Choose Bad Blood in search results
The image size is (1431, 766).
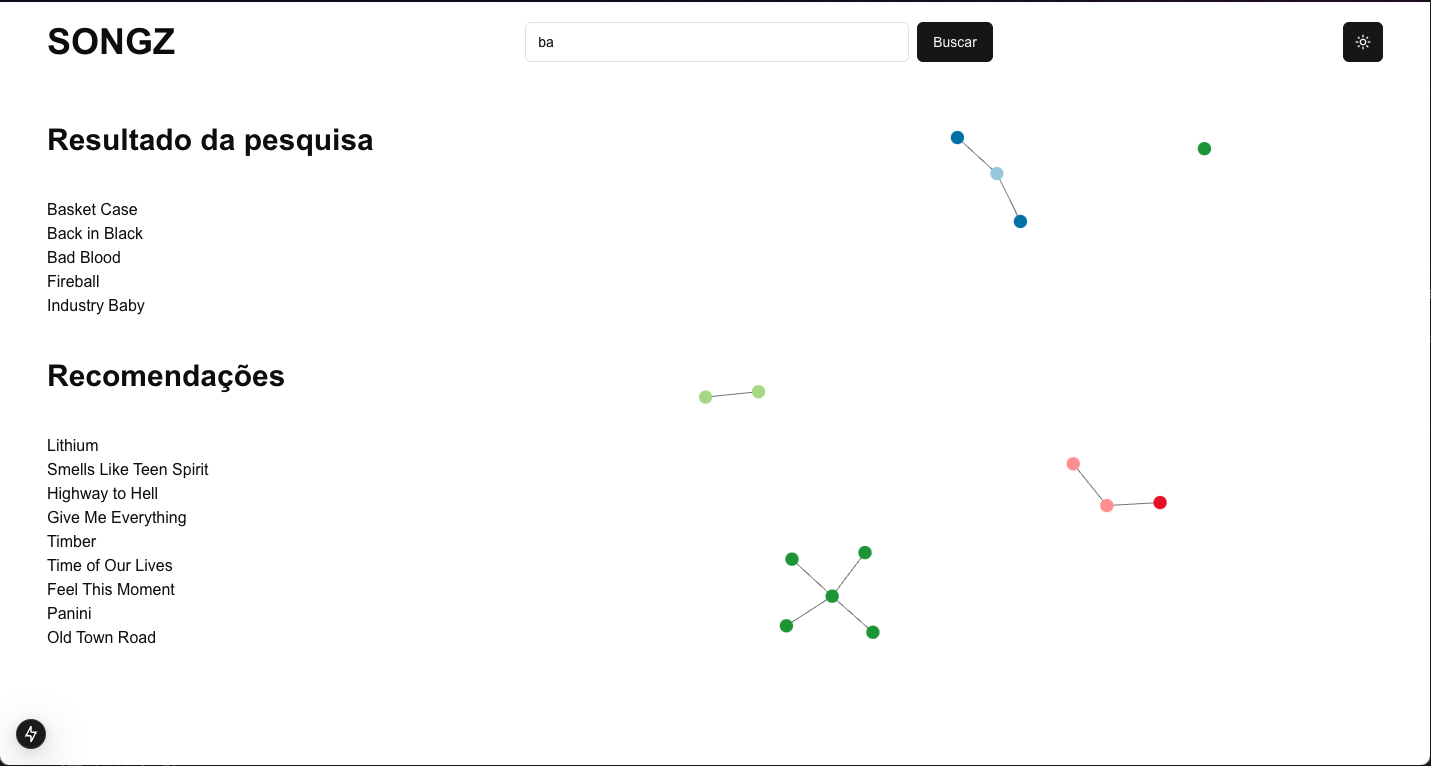(84, 257)
